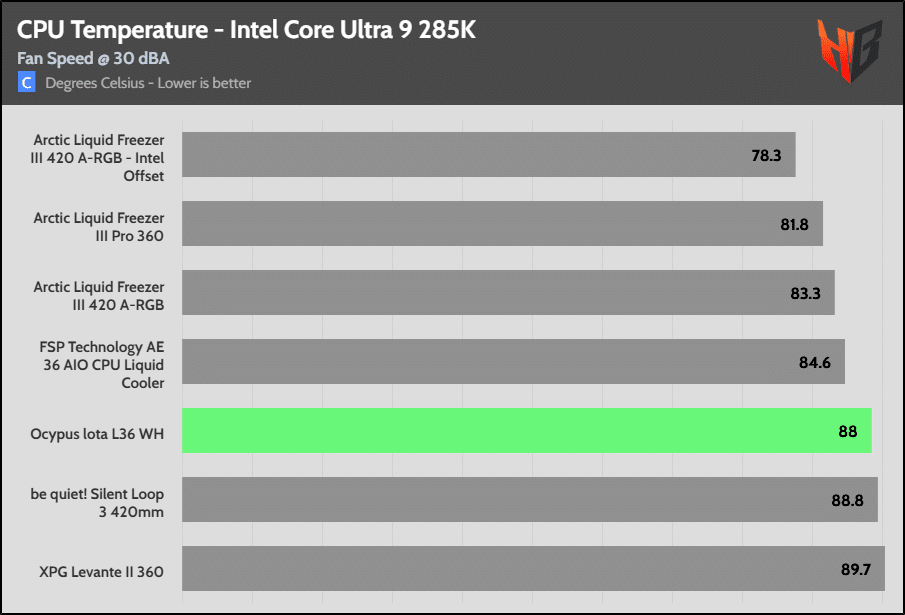The height and width of the screenshot is (615, 905).
Task: Click the 88 value on green bar
Action: pyautogui.click(x=848, y=432)
